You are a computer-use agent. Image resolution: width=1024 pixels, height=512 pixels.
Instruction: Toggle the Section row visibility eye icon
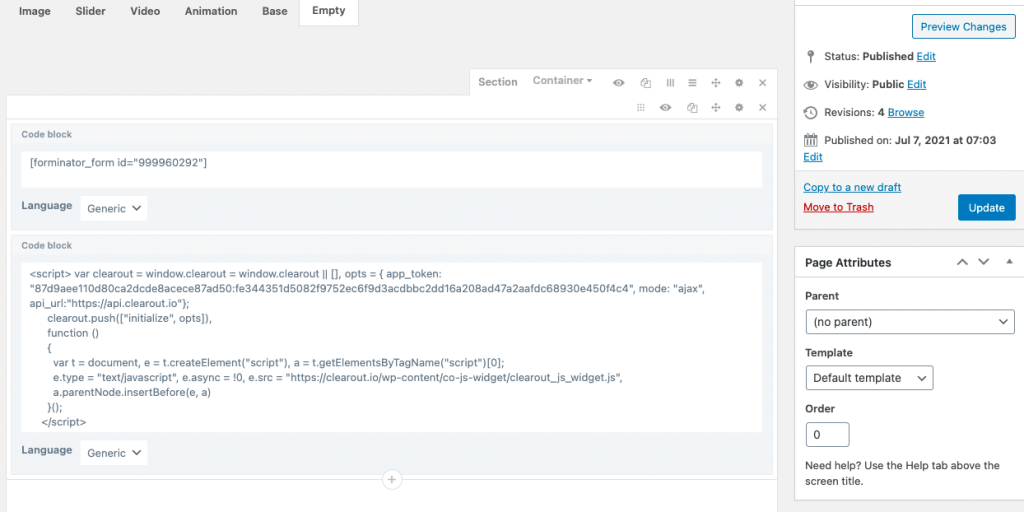pos(618,83)
